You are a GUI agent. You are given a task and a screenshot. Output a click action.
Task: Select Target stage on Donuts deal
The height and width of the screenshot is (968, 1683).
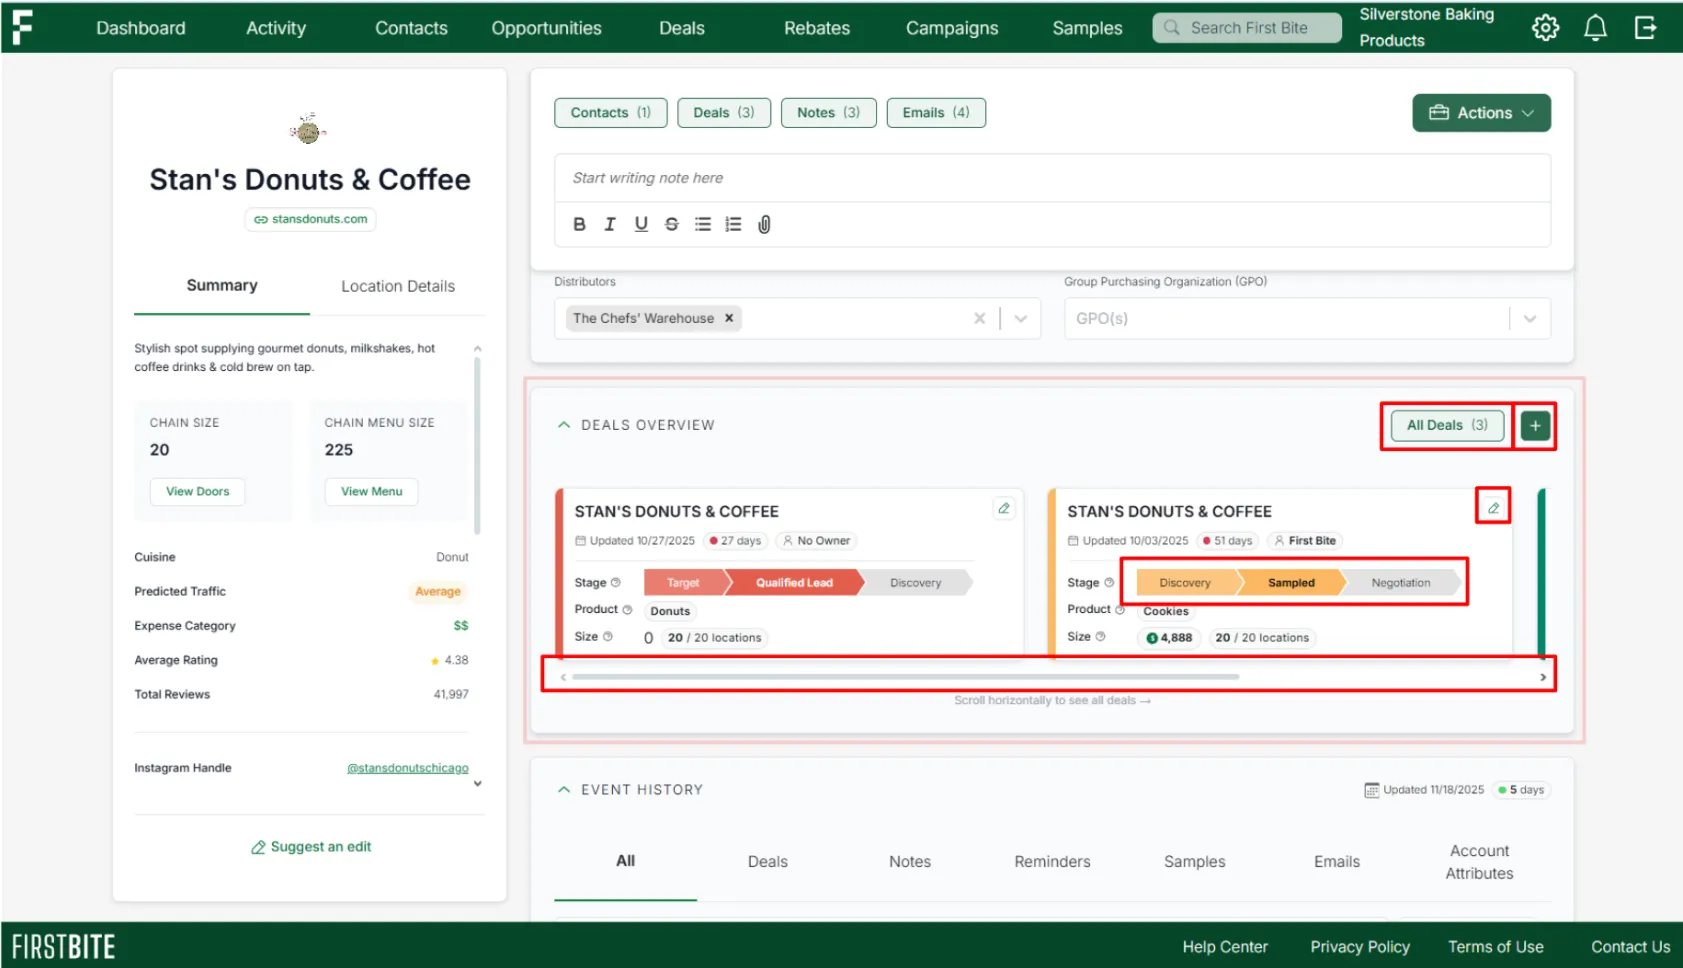coord(684,583)
